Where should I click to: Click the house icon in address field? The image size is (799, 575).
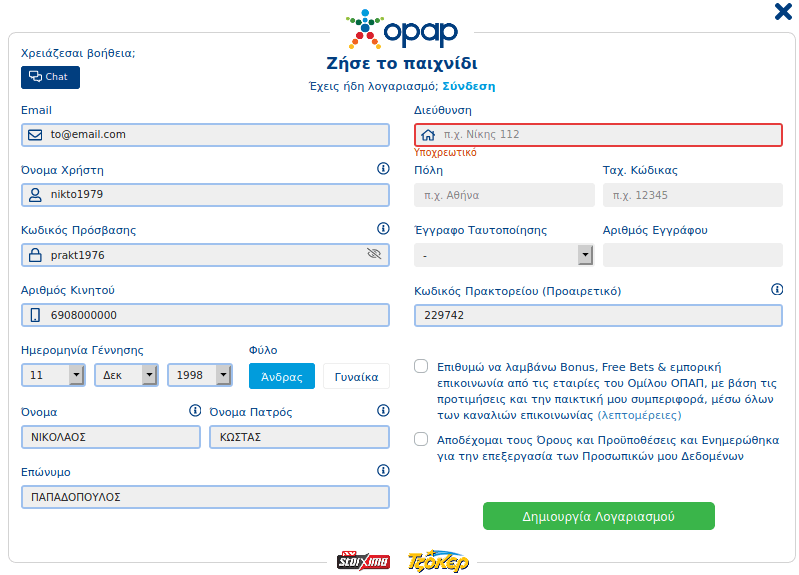(428, 135)
